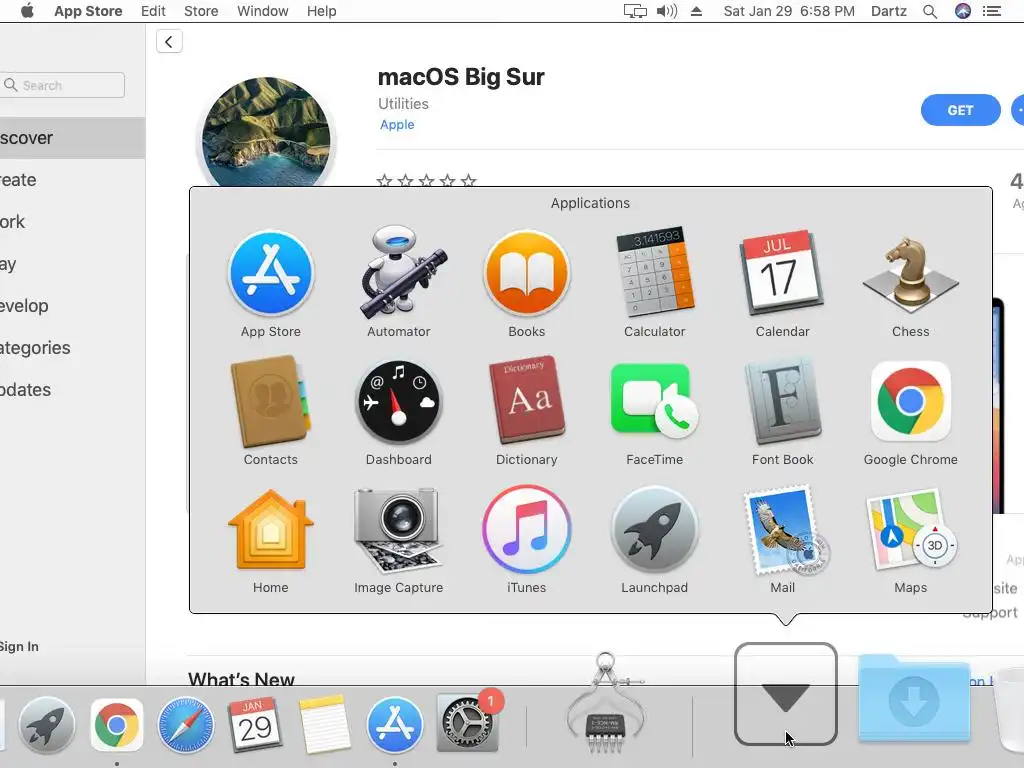Open App Store from Applications grid
The height and width of the screenshot is (768, 1024).
coord(270,273)
